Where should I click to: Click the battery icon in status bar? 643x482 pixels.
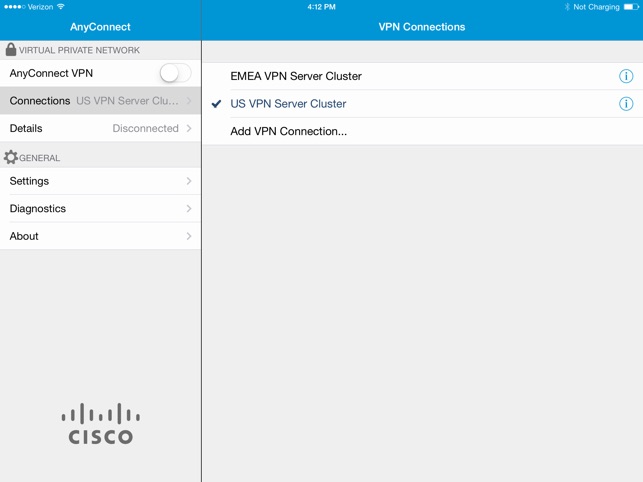(x=631, y=7)
